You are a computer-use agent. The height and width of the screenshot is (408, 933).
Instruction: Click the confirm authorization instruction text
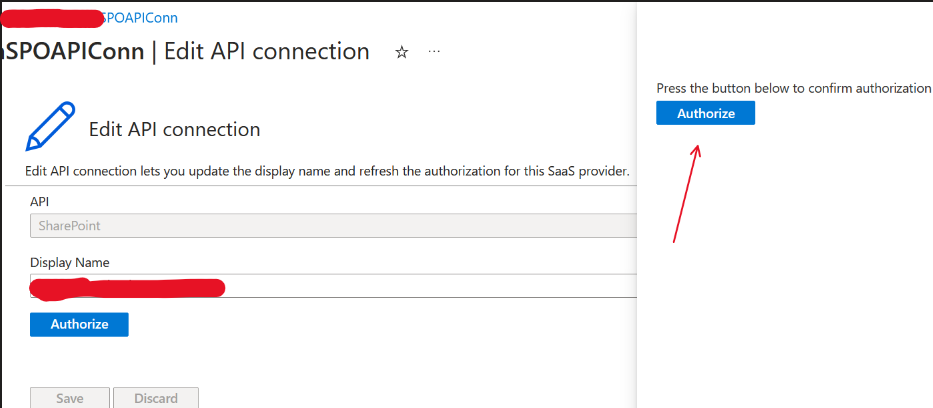[793, 89]
